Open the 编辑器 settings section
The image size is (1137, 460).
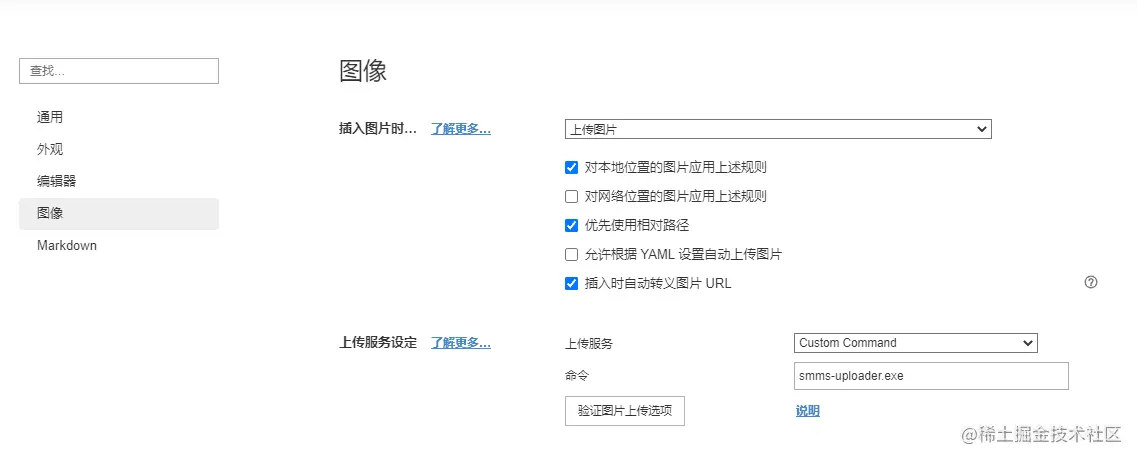119,181
